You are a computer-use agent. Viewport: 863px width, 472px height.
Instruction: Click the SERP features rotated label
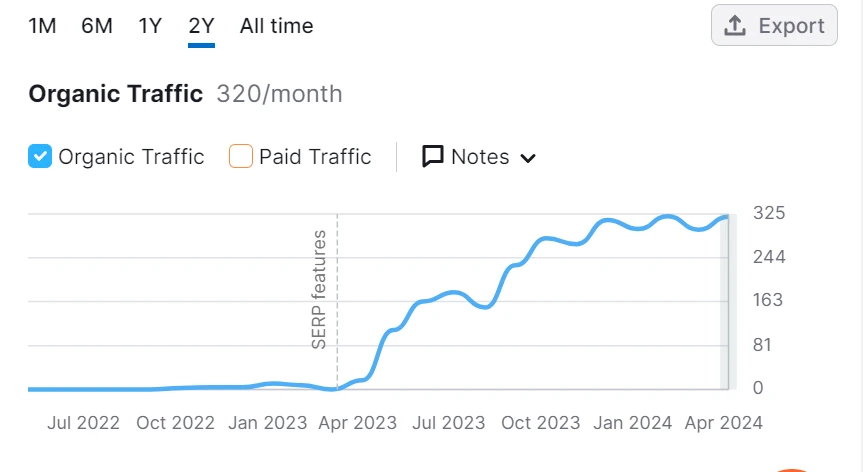(319, 289)
